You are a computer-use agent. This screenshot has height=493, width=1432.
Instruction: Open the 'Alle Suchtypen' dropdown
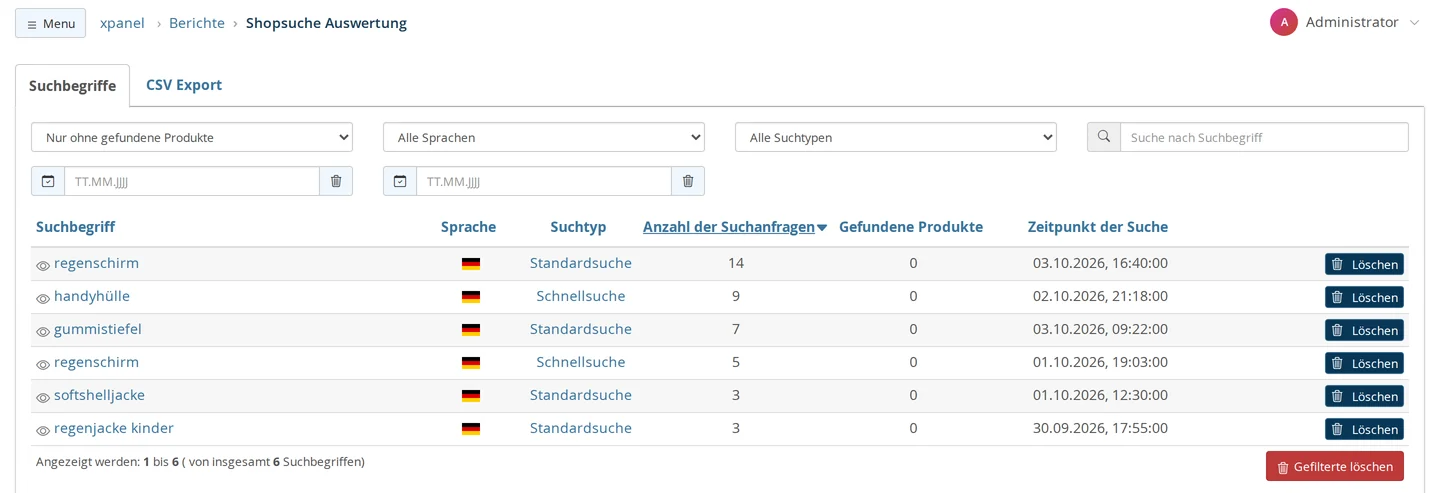pos(896,137)
